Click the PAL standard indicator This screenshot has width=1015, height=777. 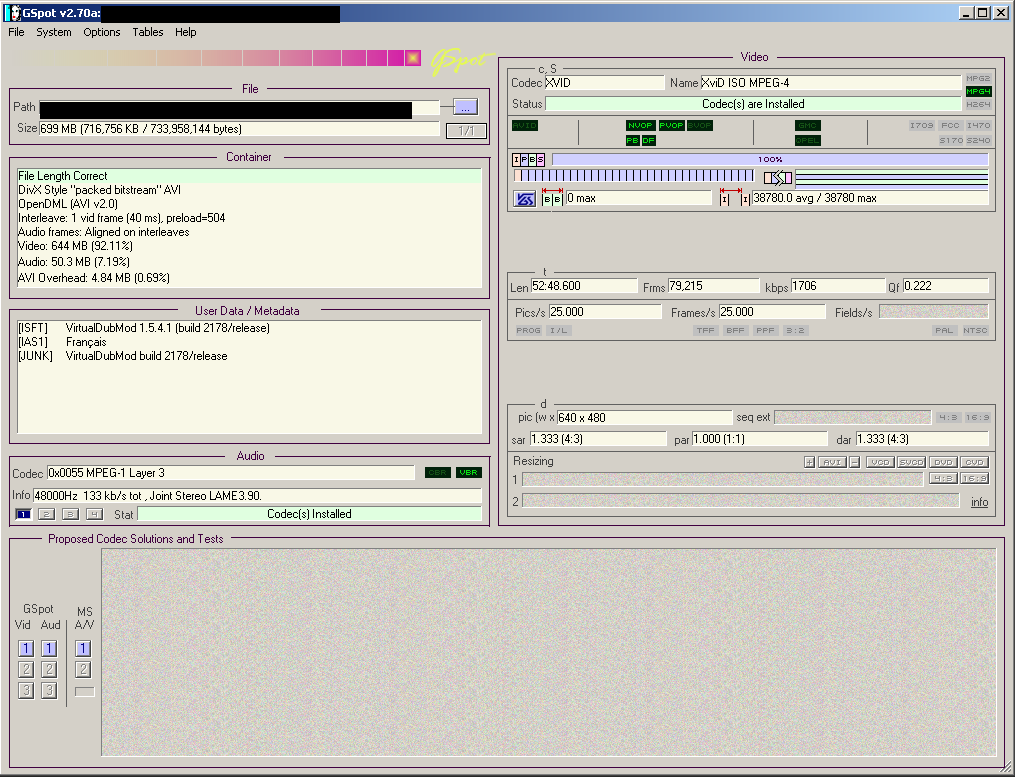click(944, 331)
